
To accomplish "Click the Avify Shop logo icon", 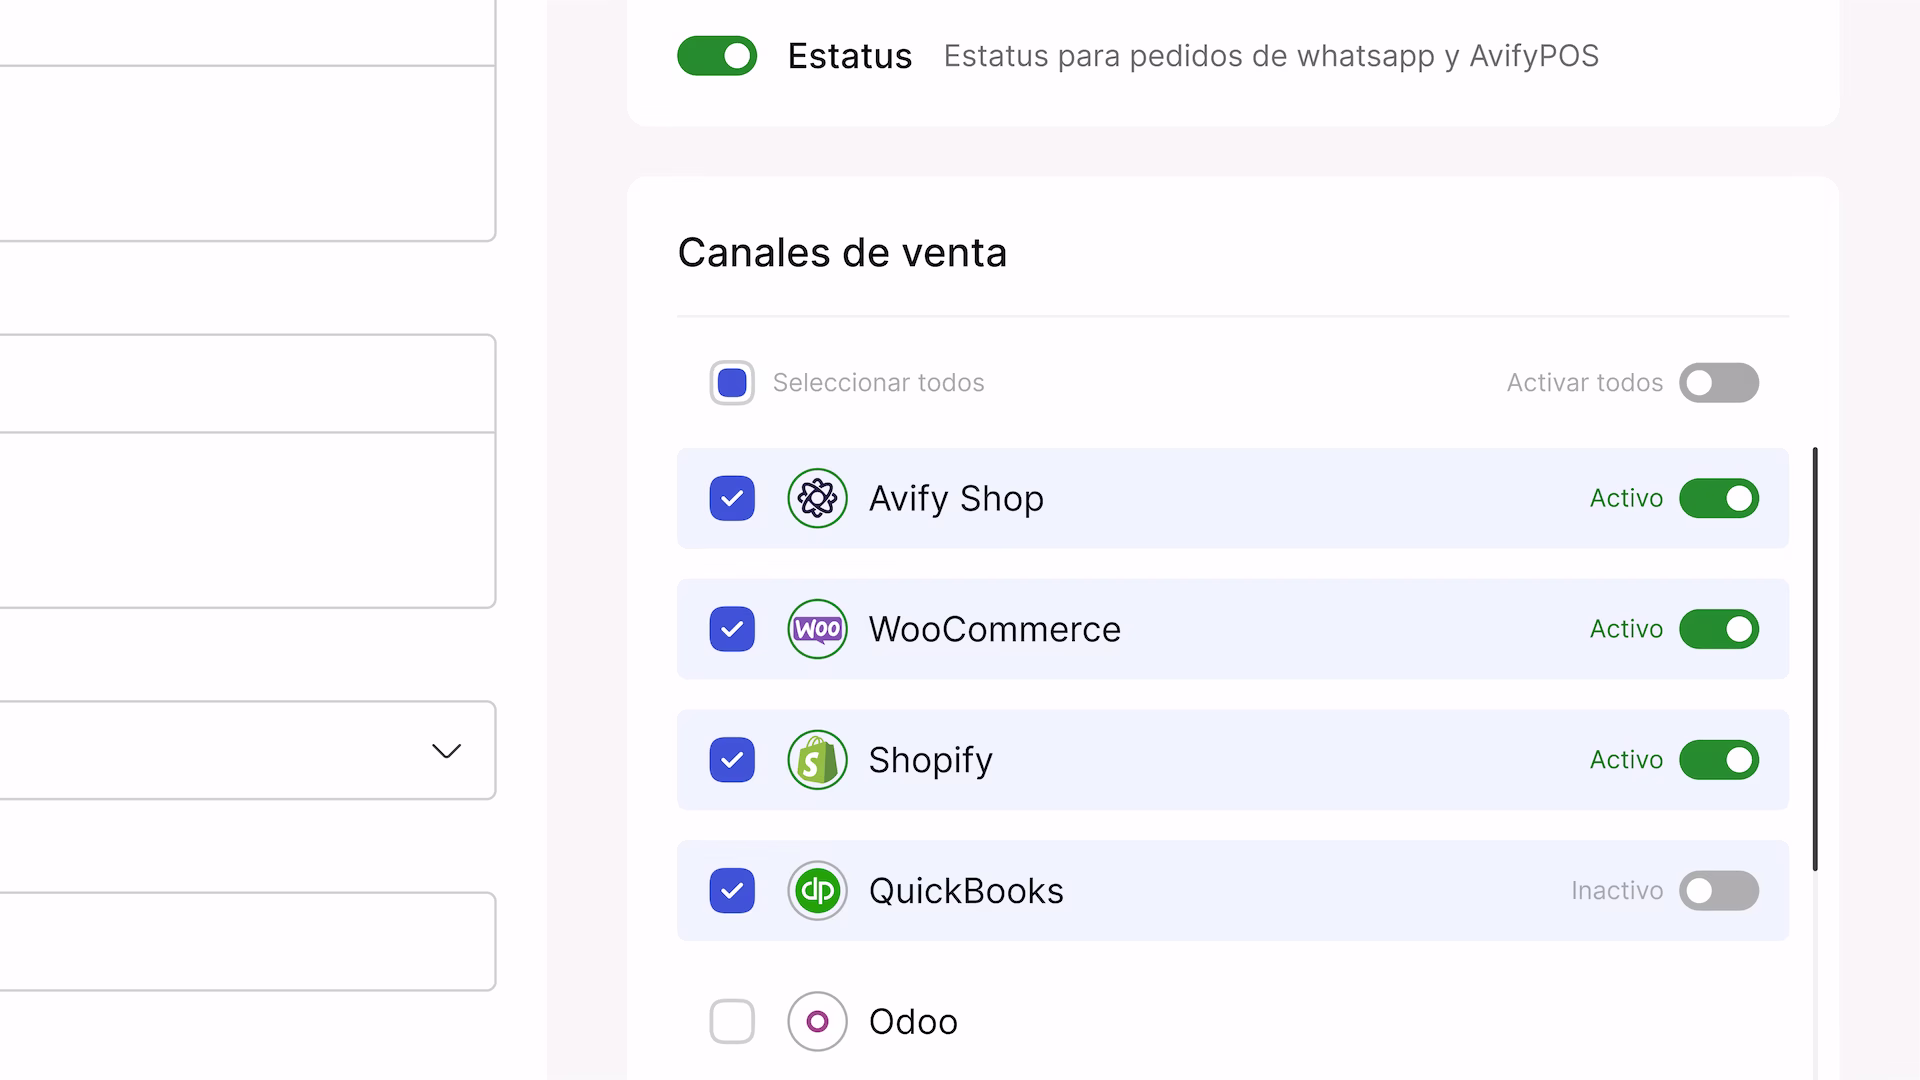I will [817, 498].
